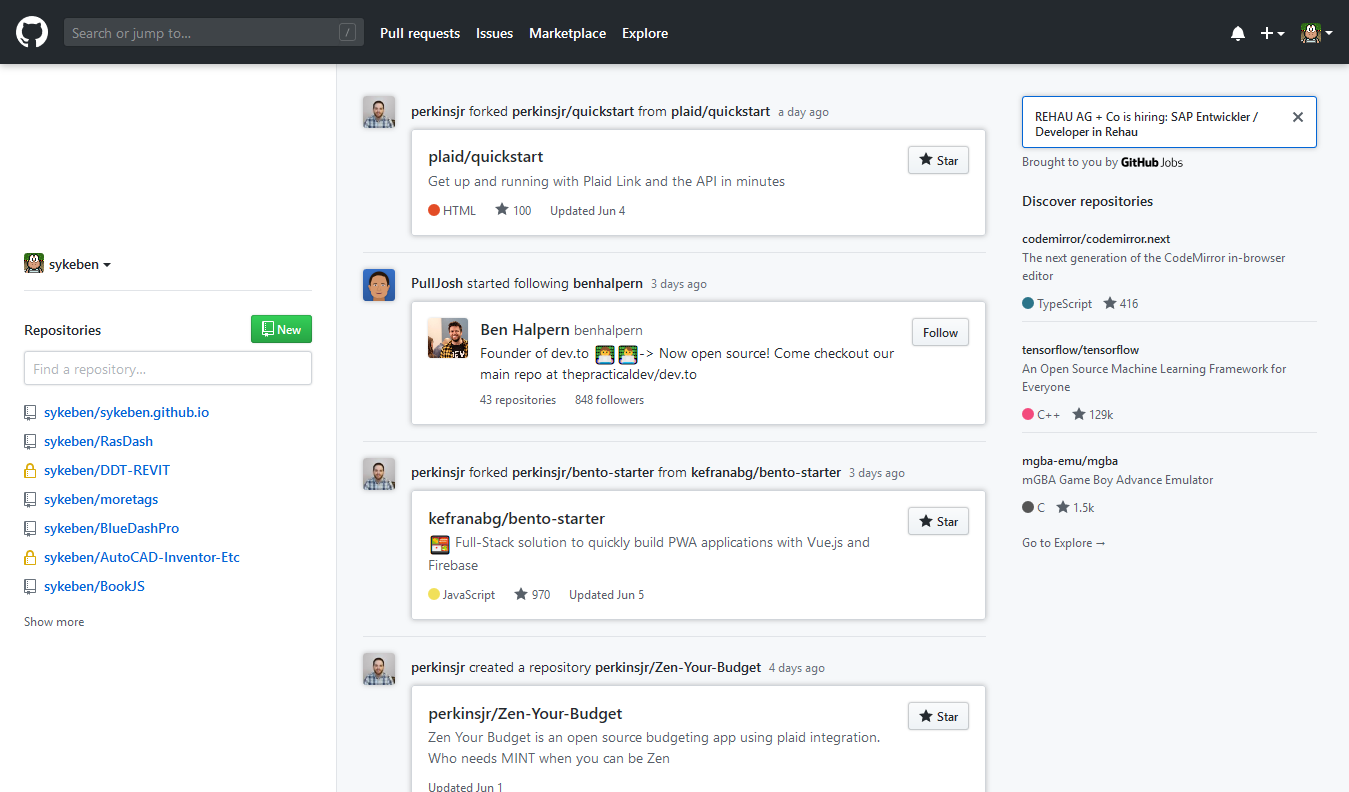
Task: Star the kefranabg/bento-starter repository
Action: click(x=938, y=521)
